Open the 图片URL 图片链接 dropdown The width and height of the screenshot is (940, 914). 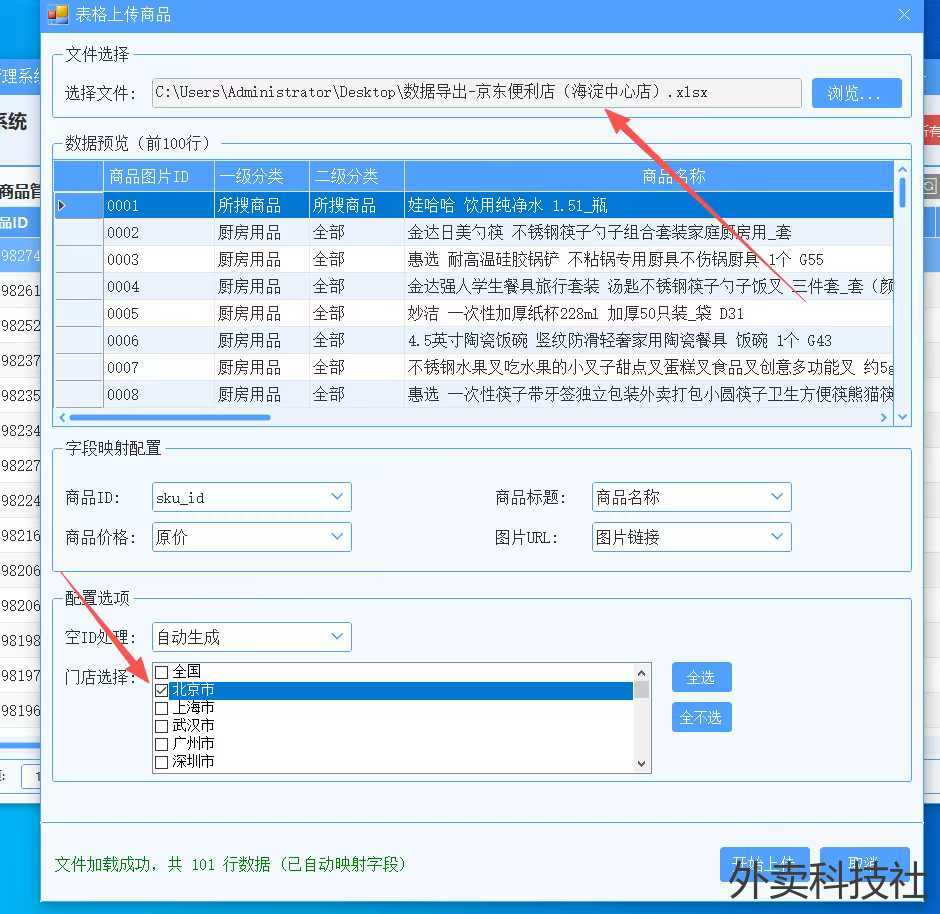pyautogui.click(x=691, y=537)
